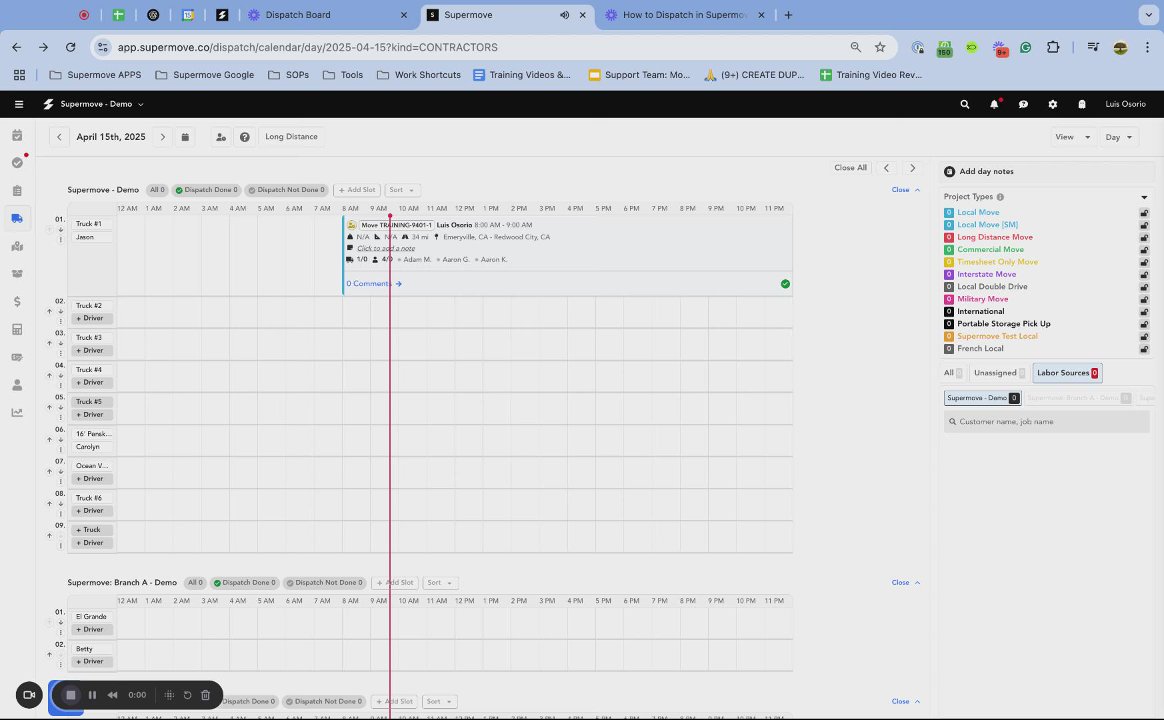Close the Supermove: Branch A section
The width and height of the screenshot is (1164, 720).
click(906, 583)
